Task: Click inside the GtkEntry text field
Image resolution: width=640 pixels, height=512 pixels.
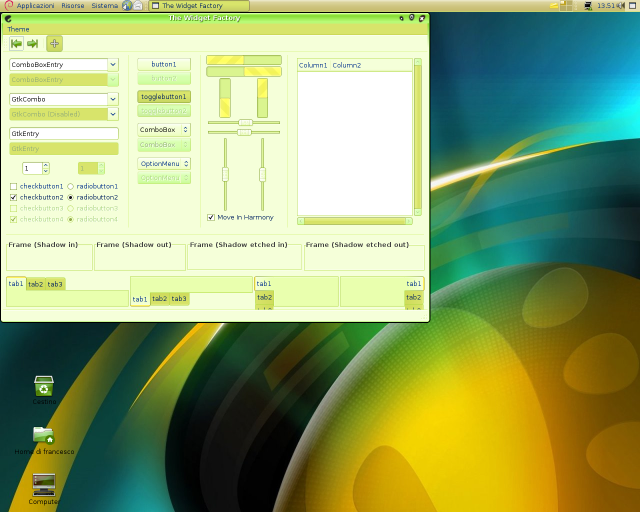Action: 64,134
